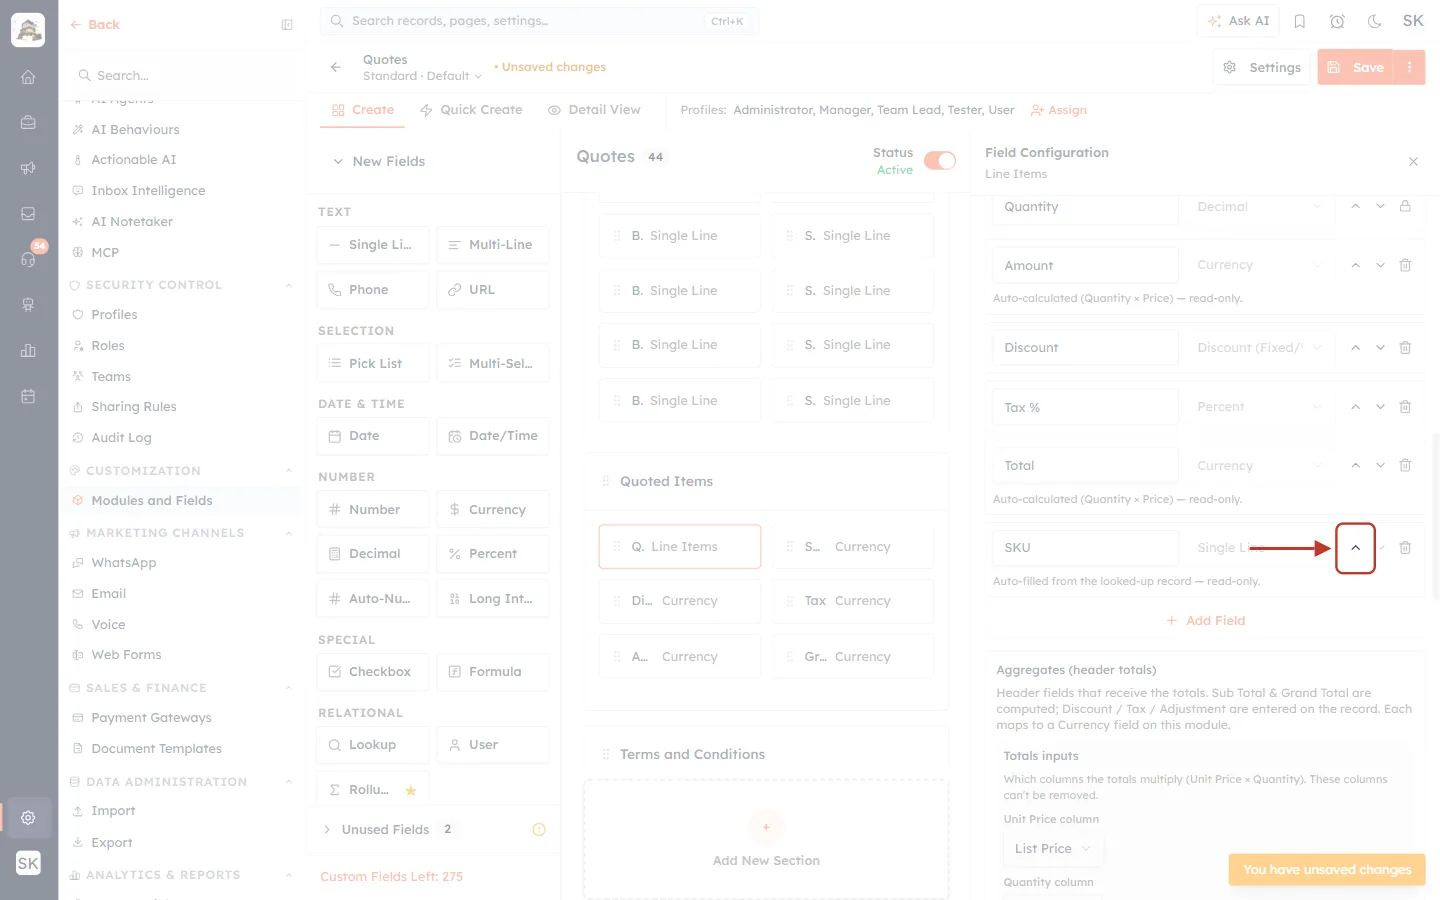The height and width of the screenshot is (900, 1440).
Task: Open the settings gear in left rail
Action: [x=28, y=817]
